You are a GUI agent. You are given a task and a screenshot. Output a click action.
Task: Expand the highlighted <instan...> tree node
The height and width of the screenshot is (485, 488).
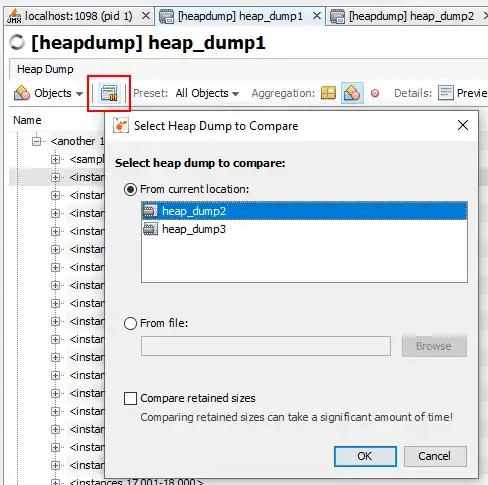(55, 177)
